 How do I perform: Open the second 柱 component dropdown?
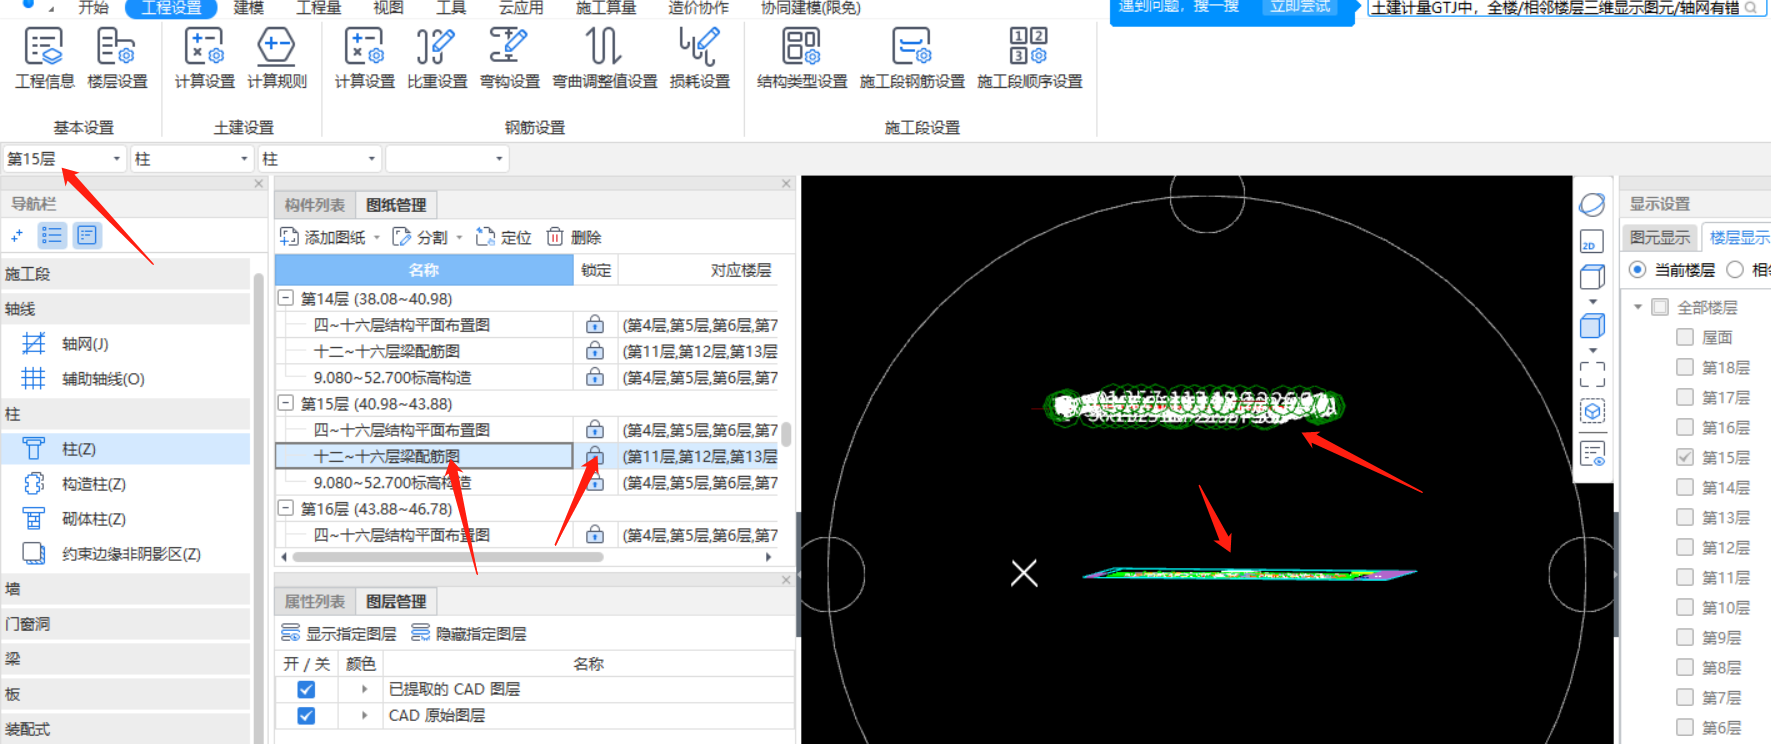[319, 159]
